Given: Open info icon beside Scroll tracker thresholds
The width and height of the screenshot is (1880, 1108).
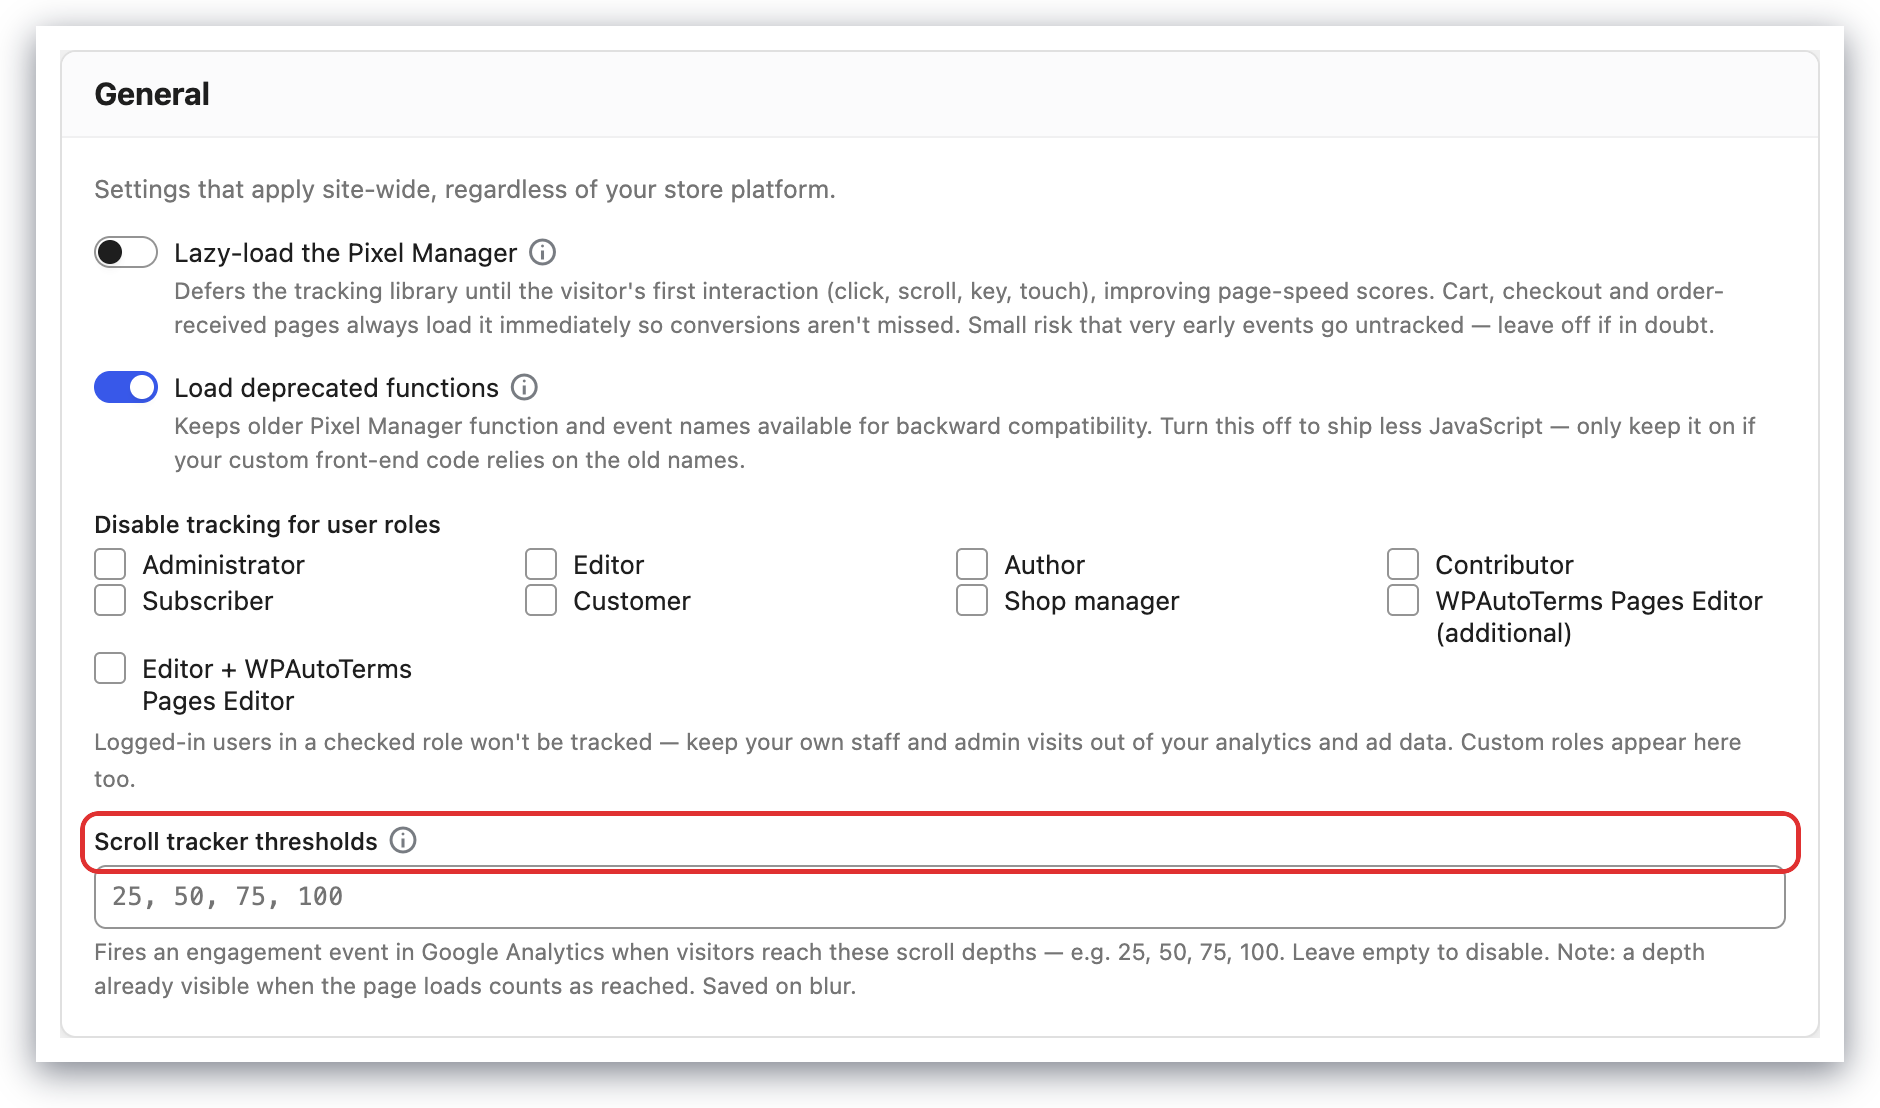Looking at the screenshot, I should [403, 840].
